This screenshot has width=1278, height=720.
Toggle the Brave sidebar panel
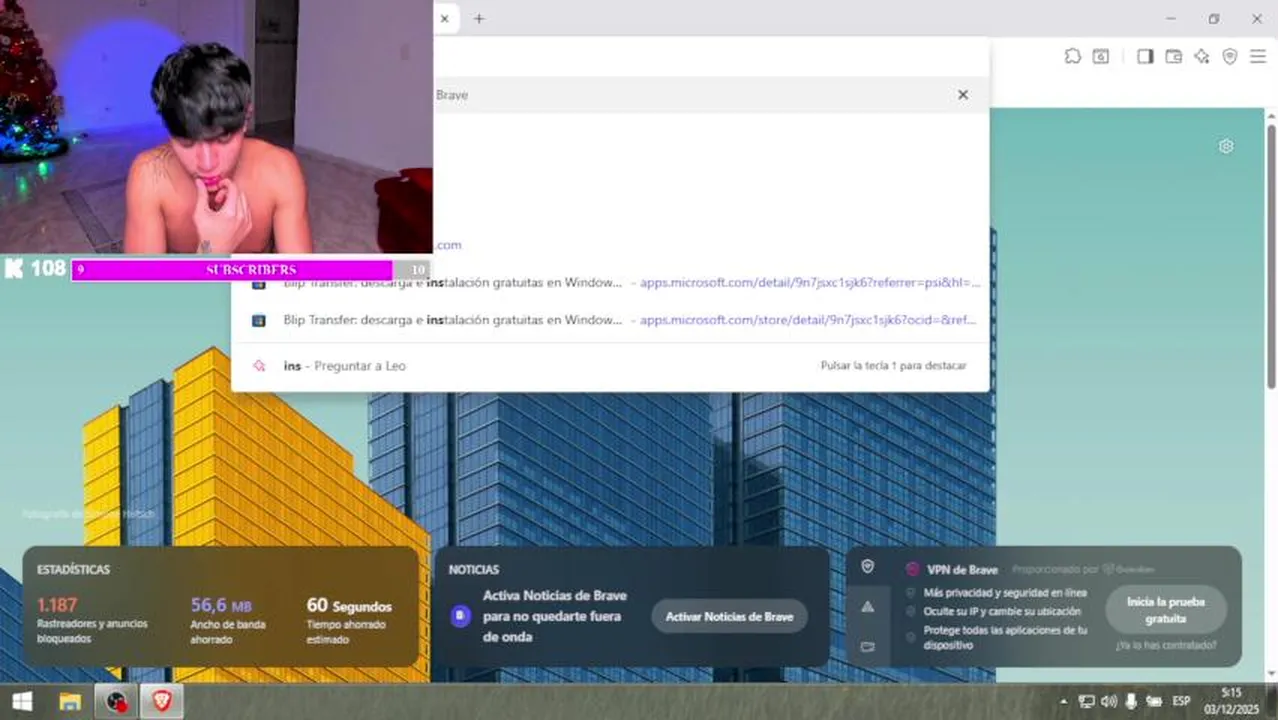1145,57
